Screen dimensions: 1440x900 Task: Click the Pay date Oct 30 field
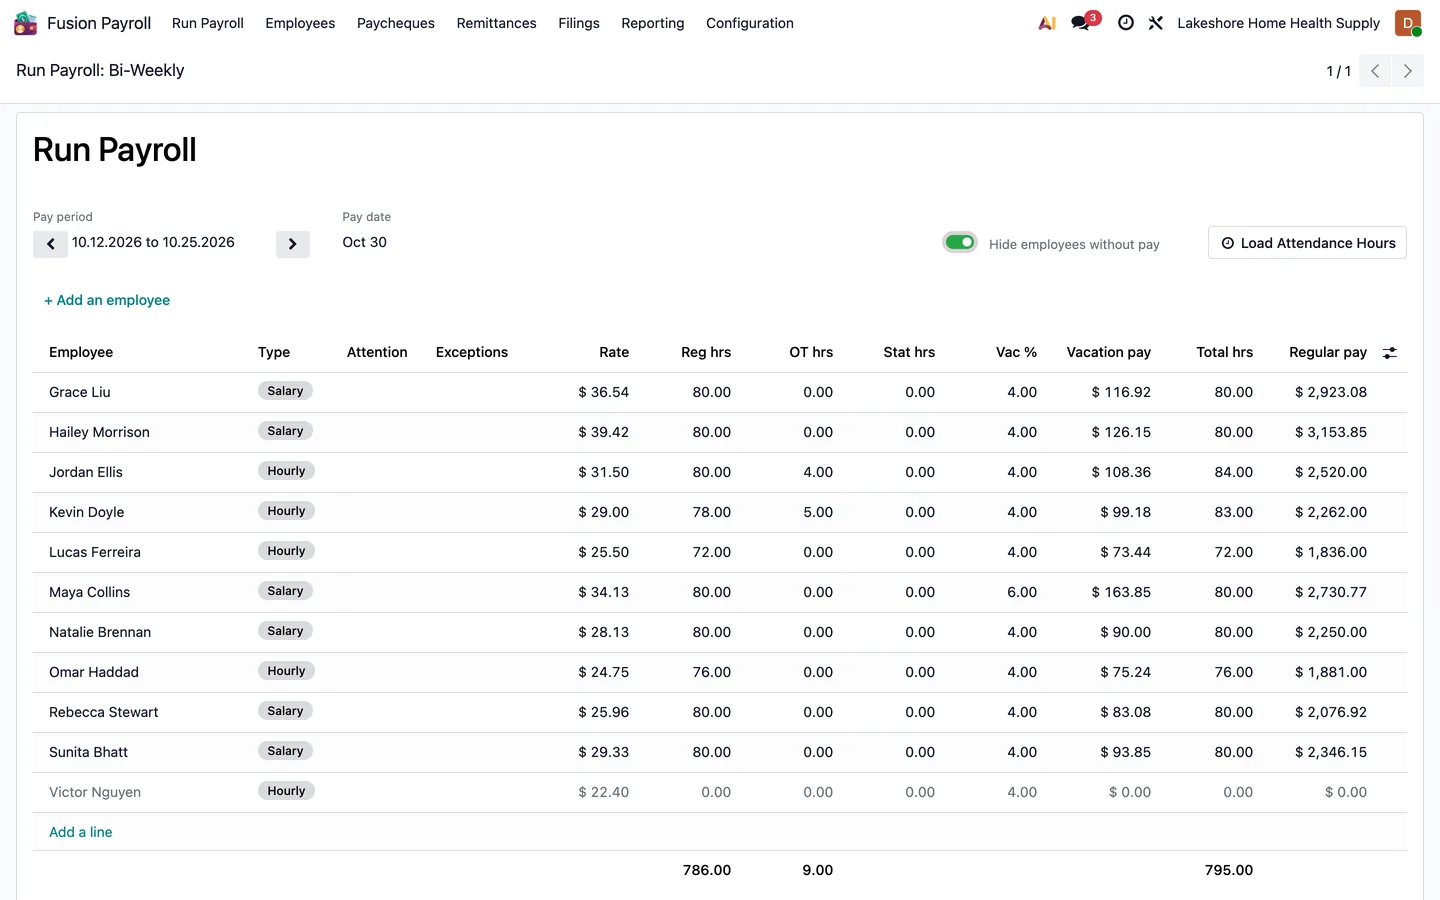(365, 242)
